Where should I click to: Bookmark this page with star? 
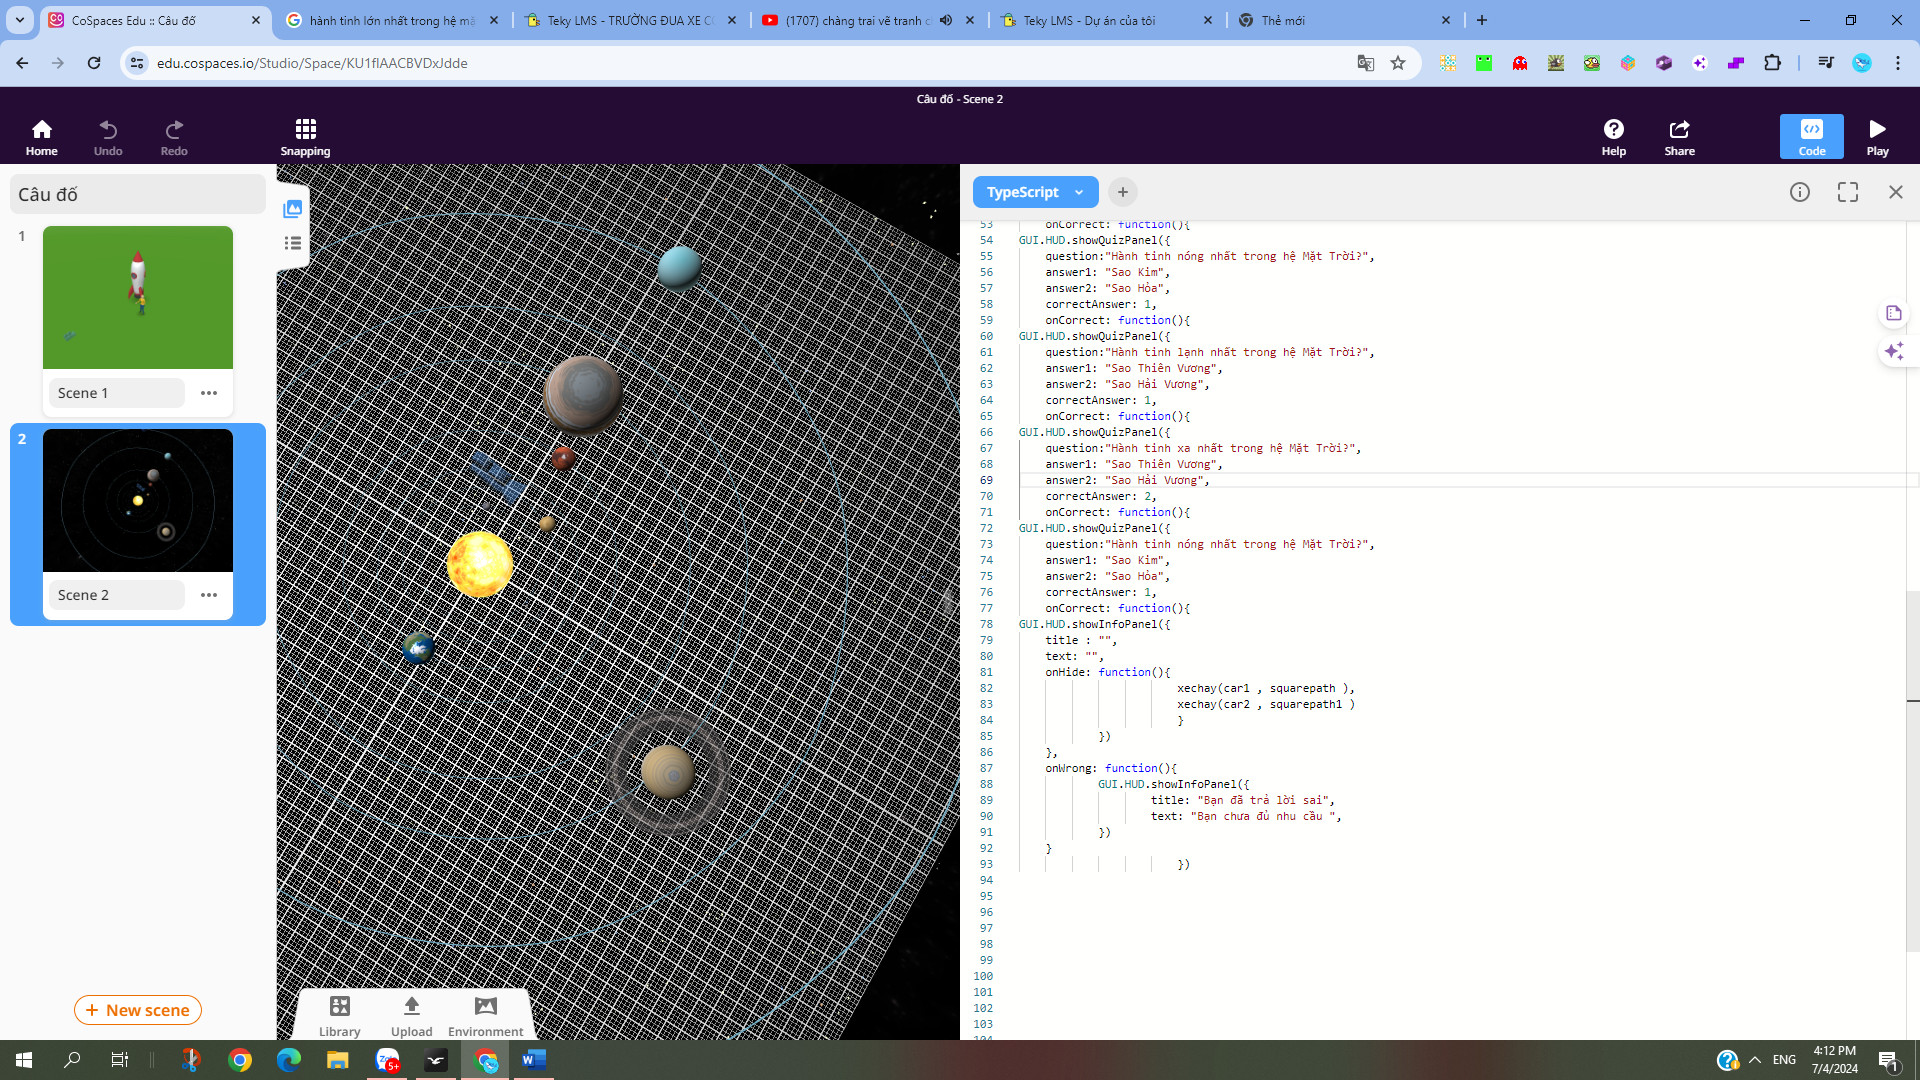point(1398,63)
